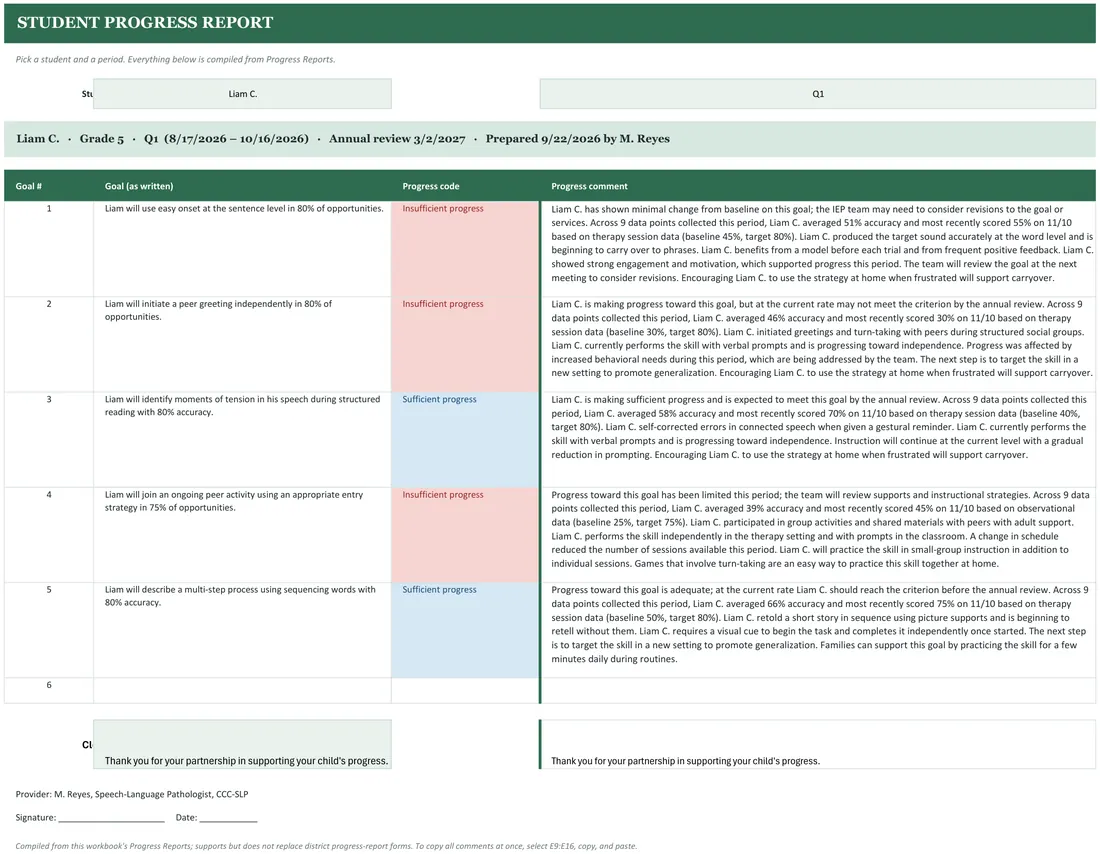Click goal 5's Sufficient progress code

click(465, 629)
